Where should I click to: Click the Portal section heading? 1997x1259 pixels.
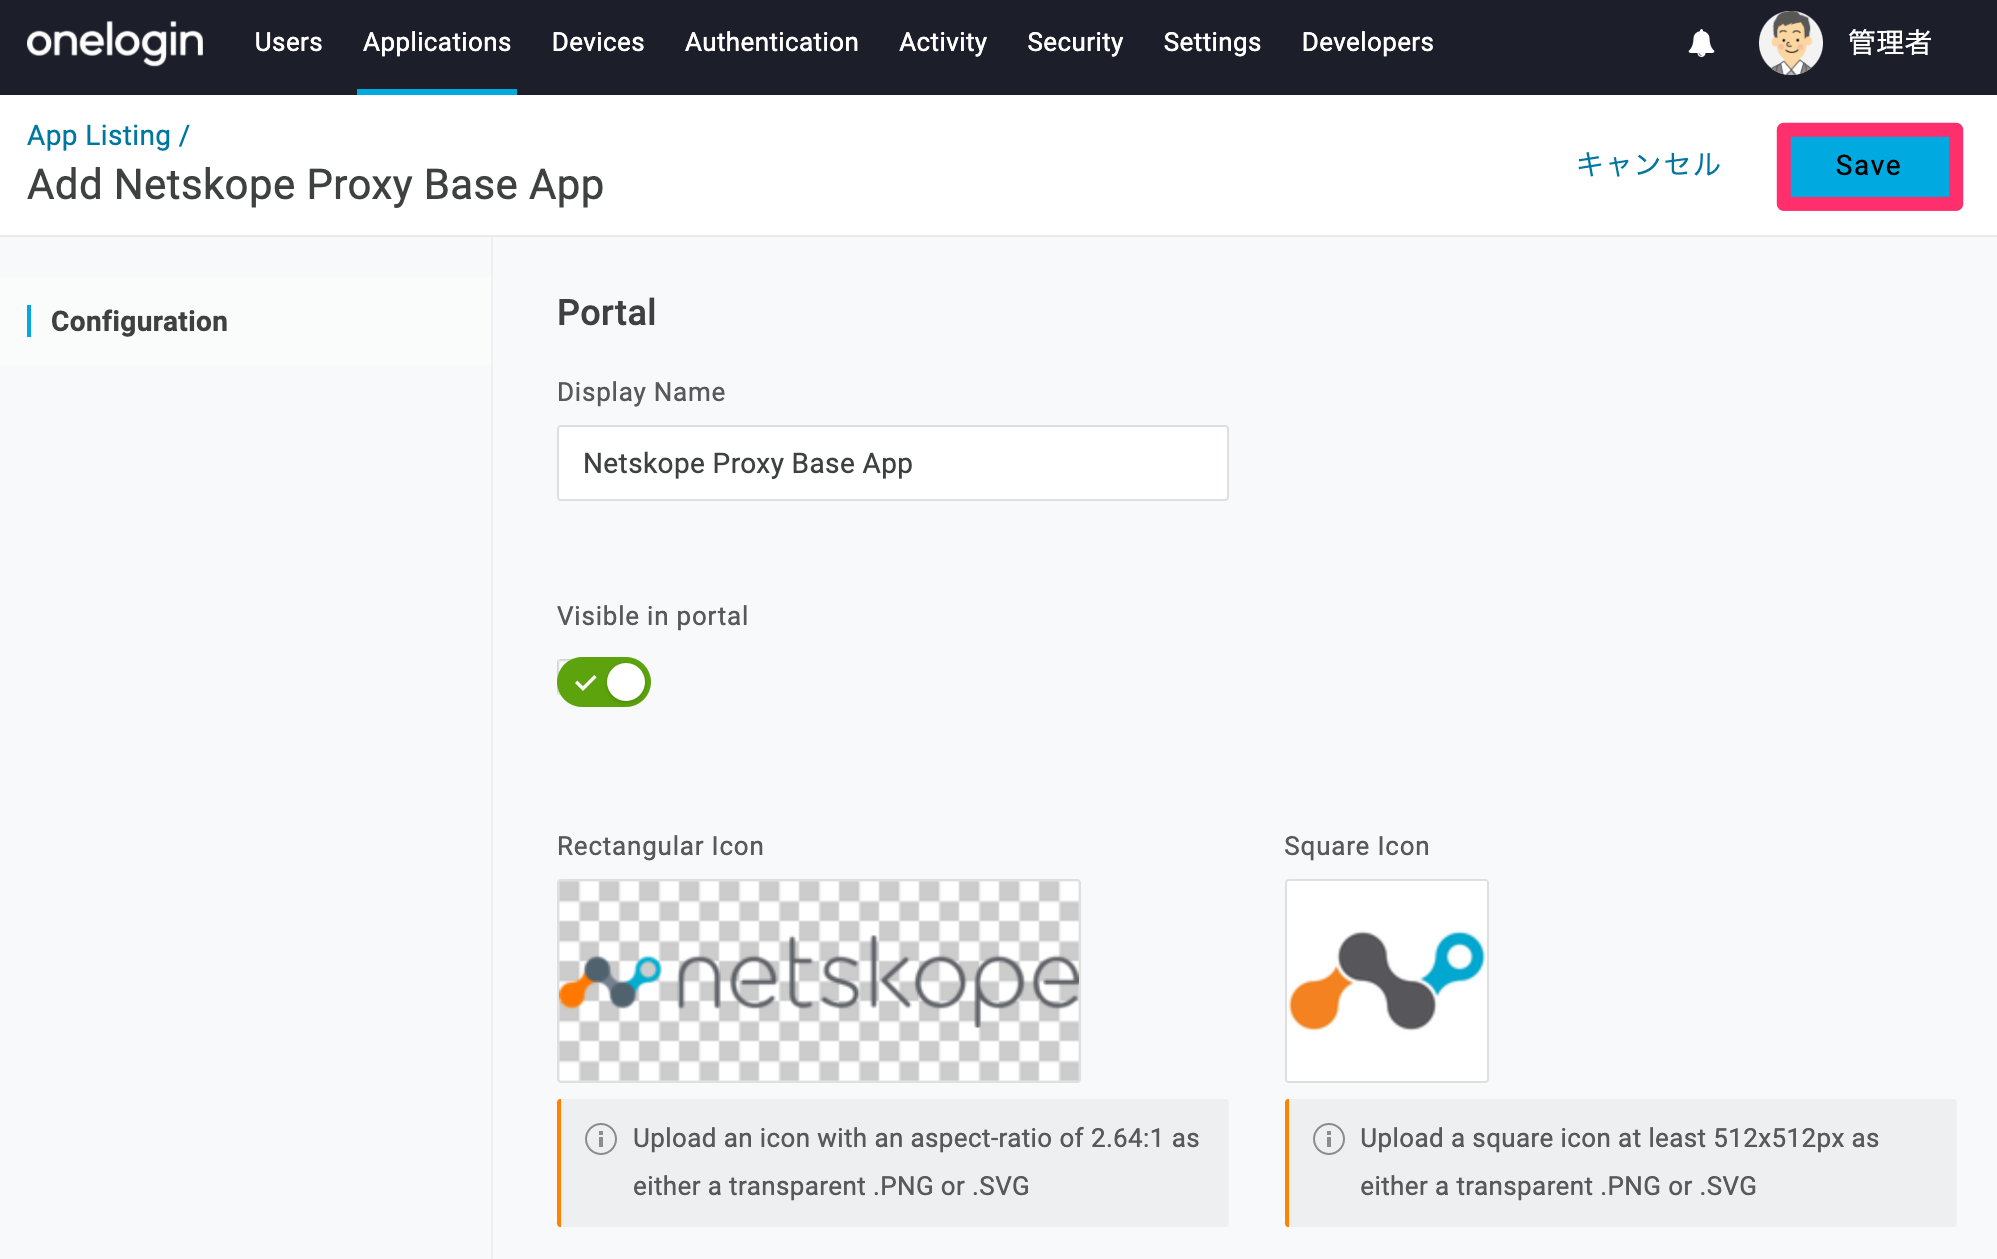(606, 313)
